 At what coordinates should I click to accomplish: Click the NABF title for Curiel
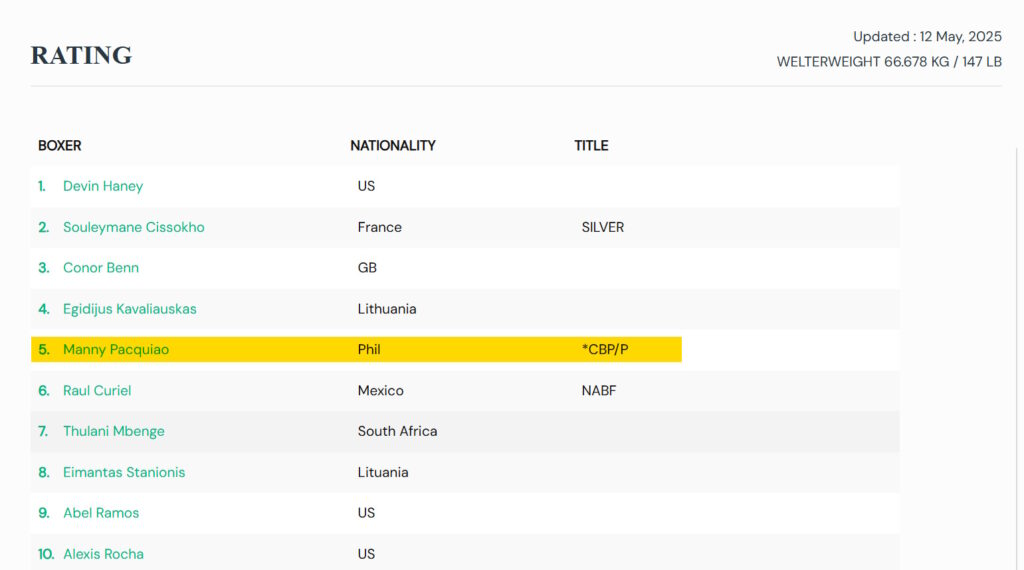tap(599, 391)
